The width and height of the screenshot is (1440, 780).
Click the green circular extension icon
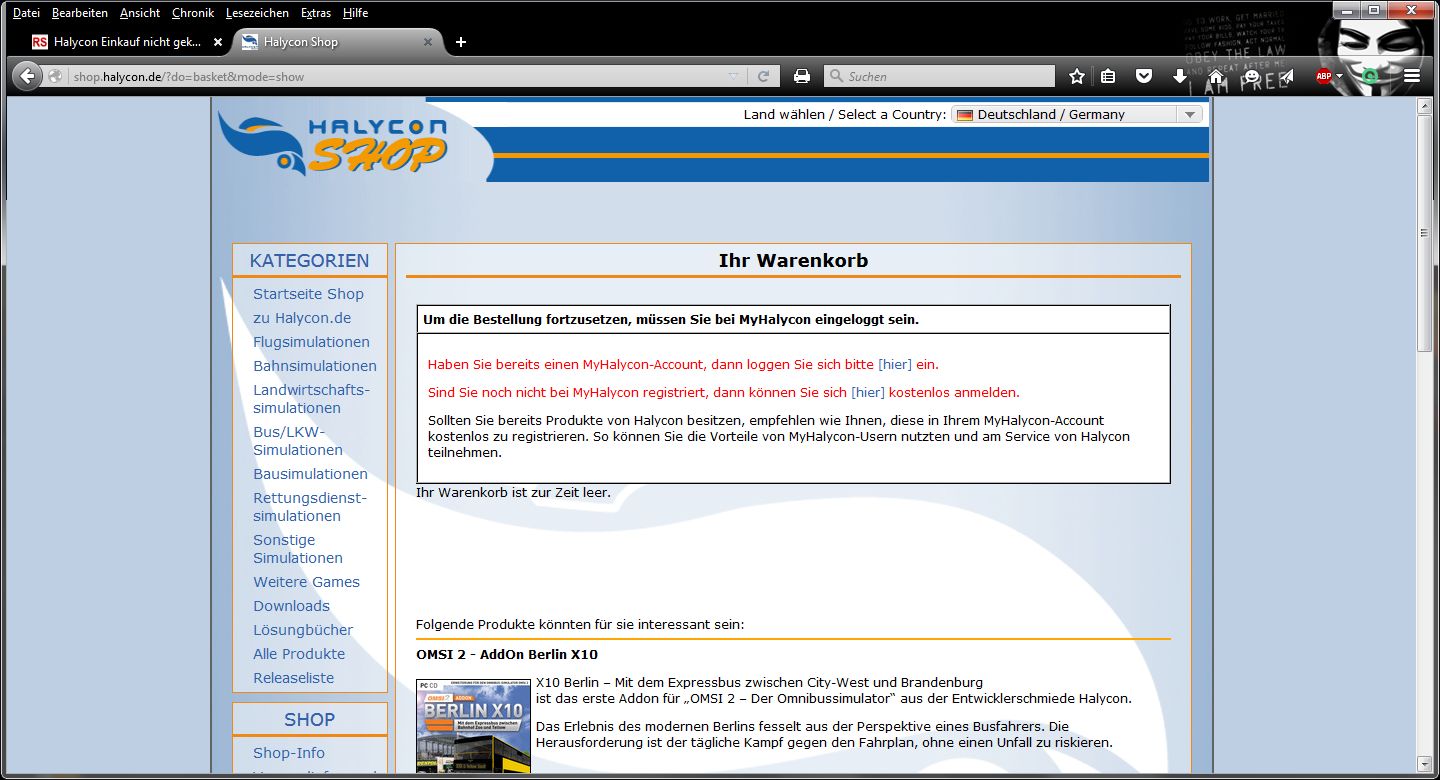pos(1370,76)
